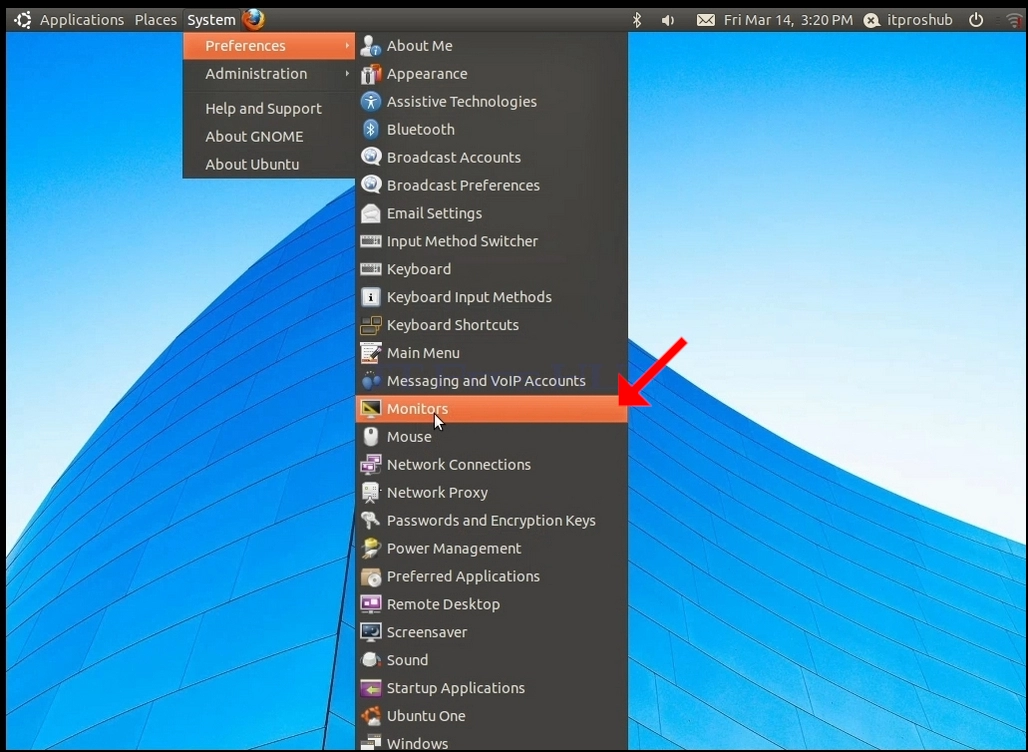Open the volume control in panel
Viewport: 1028px width, 752px height.
coord(667,20)
